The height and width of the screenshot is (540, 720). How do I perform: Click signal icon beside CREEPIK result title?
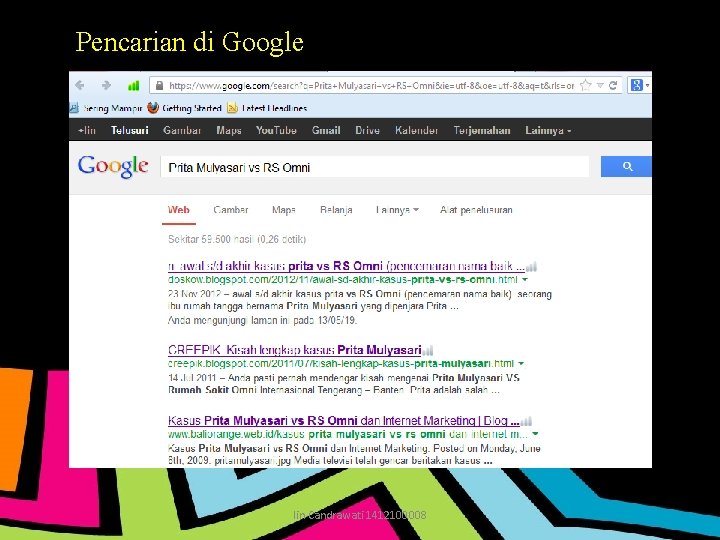[x=428, y=351]
